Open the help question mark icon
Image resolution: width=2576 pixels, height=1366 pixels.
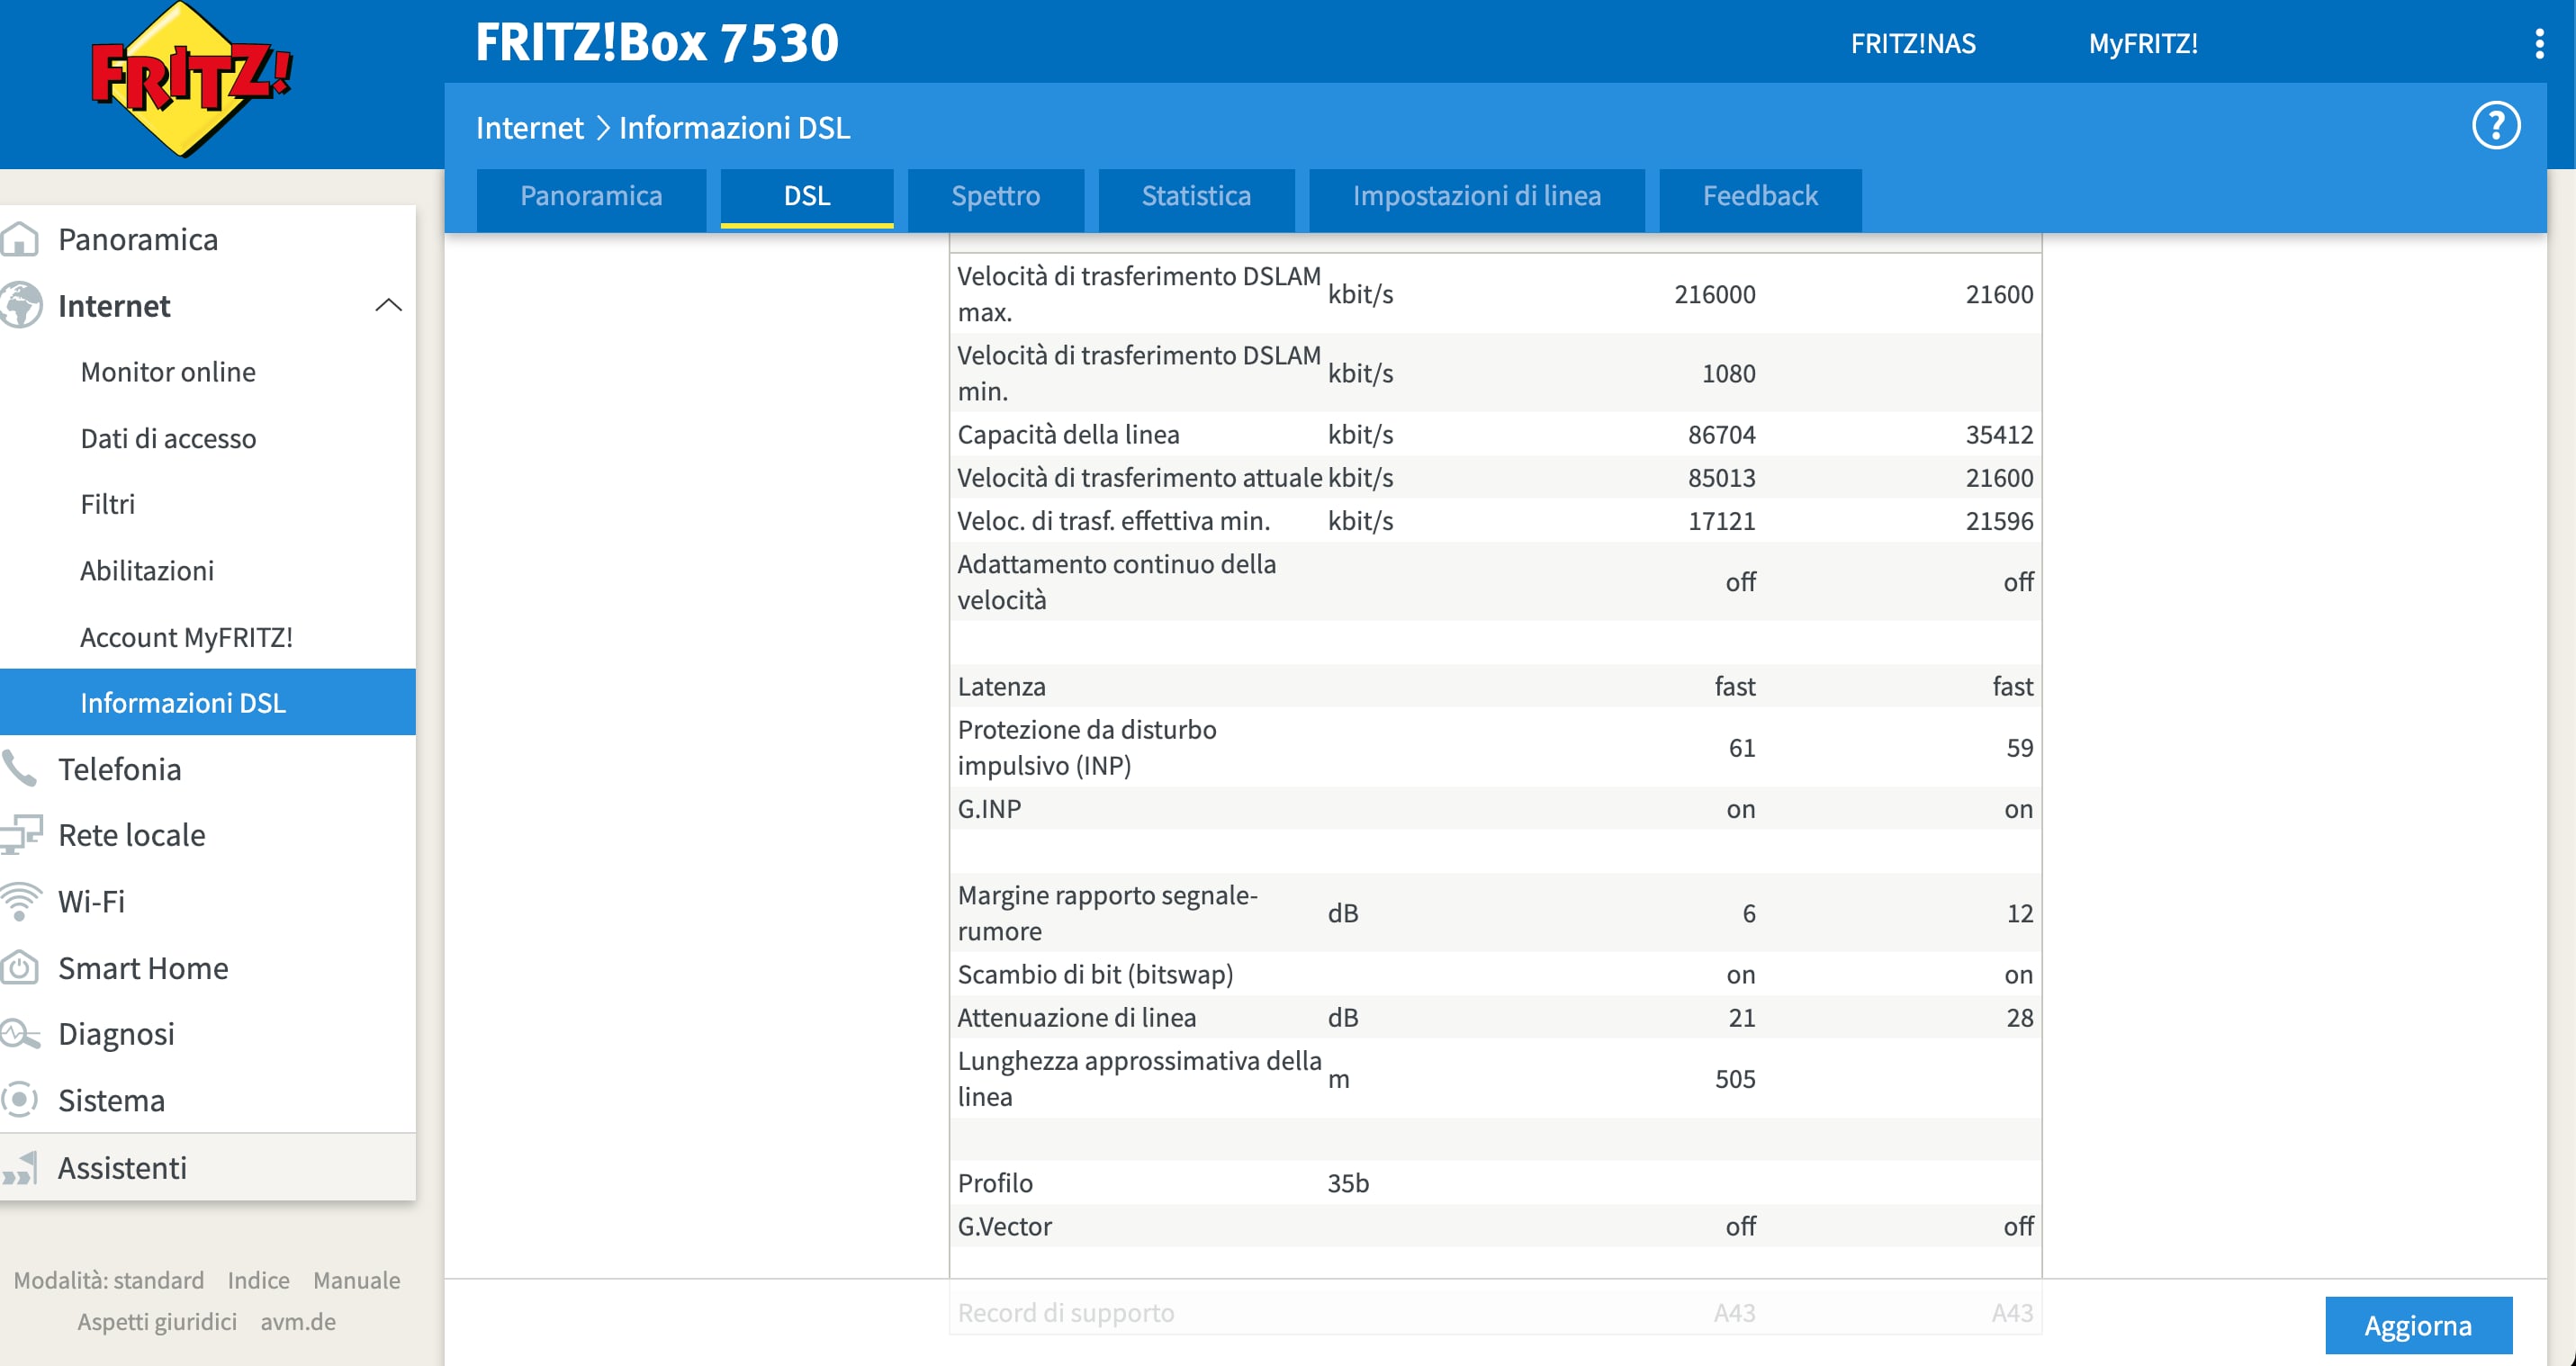pos(2495,126)
